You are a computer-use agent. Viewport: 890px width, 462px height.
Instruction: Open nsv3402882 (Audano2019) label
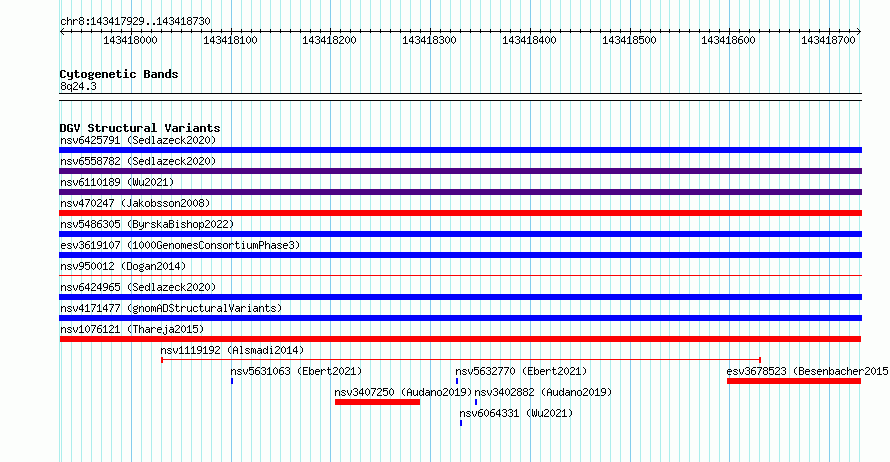click(543, 392)
